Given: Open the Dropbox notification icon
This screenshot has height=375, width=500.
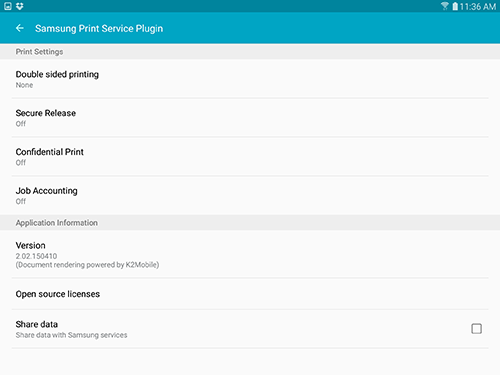Looking at the screenshot, I should pos(20,6).
